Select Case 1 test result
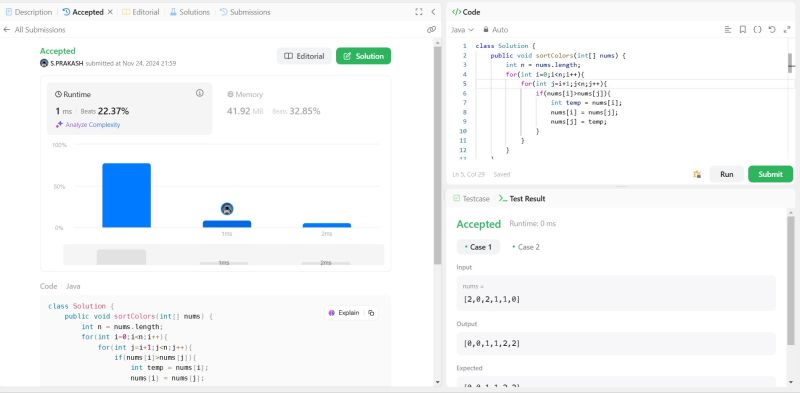Viewport: 800px width, 393px height. click(x=478, y=247)
